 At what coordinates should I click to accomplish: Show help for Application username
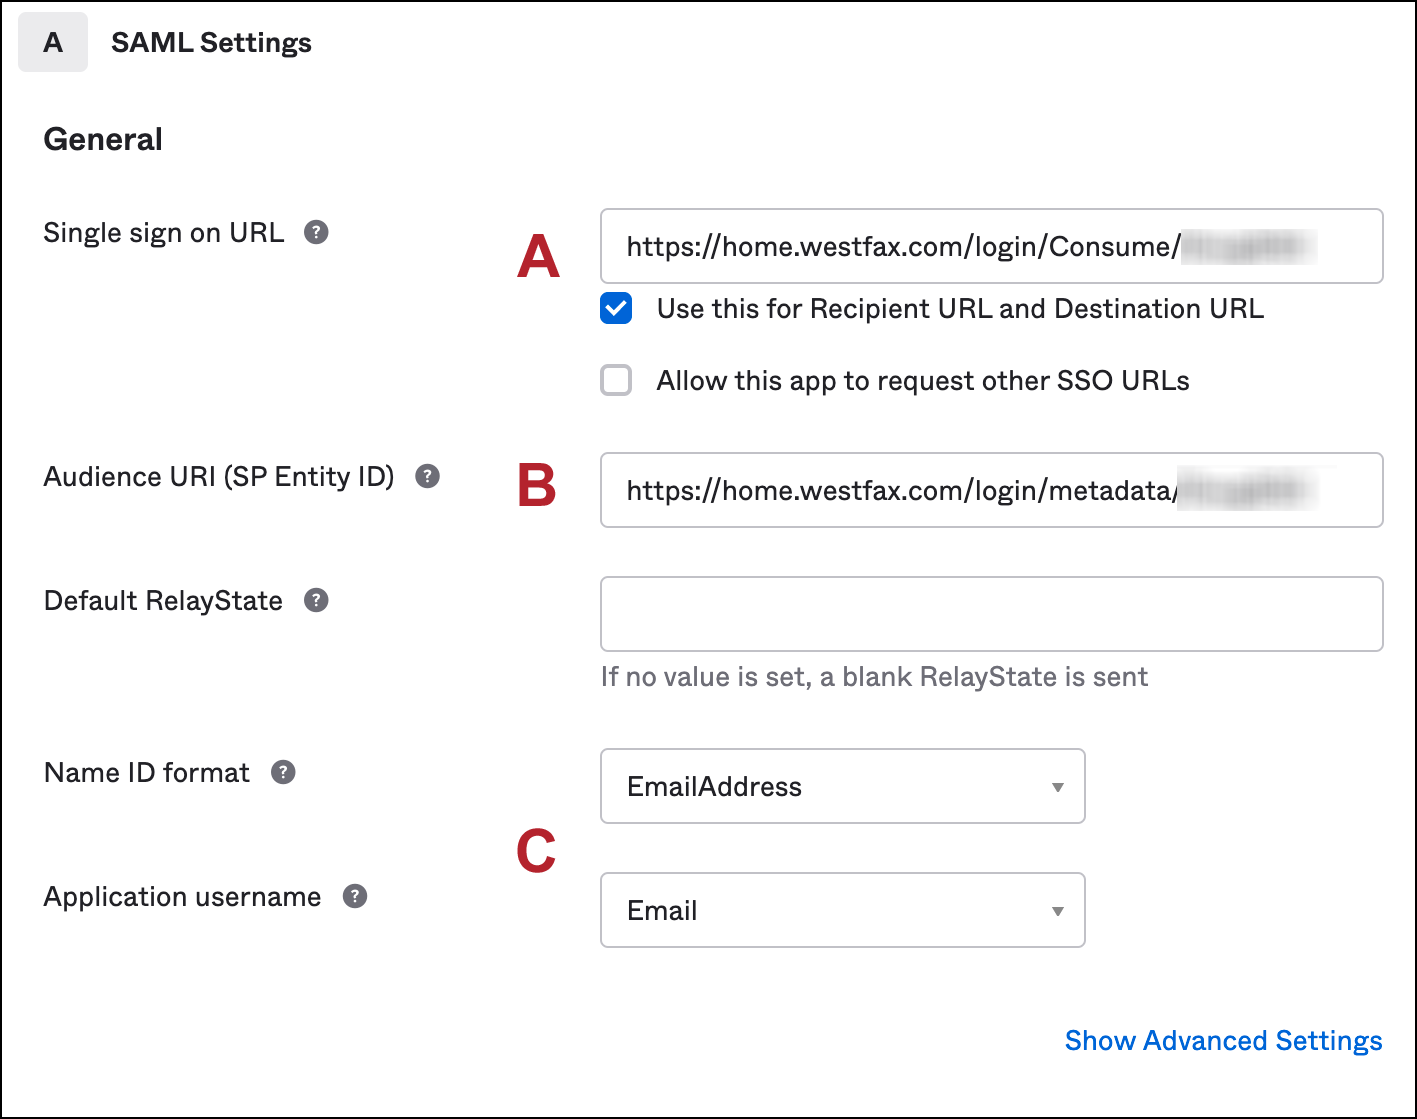[355, 897]
